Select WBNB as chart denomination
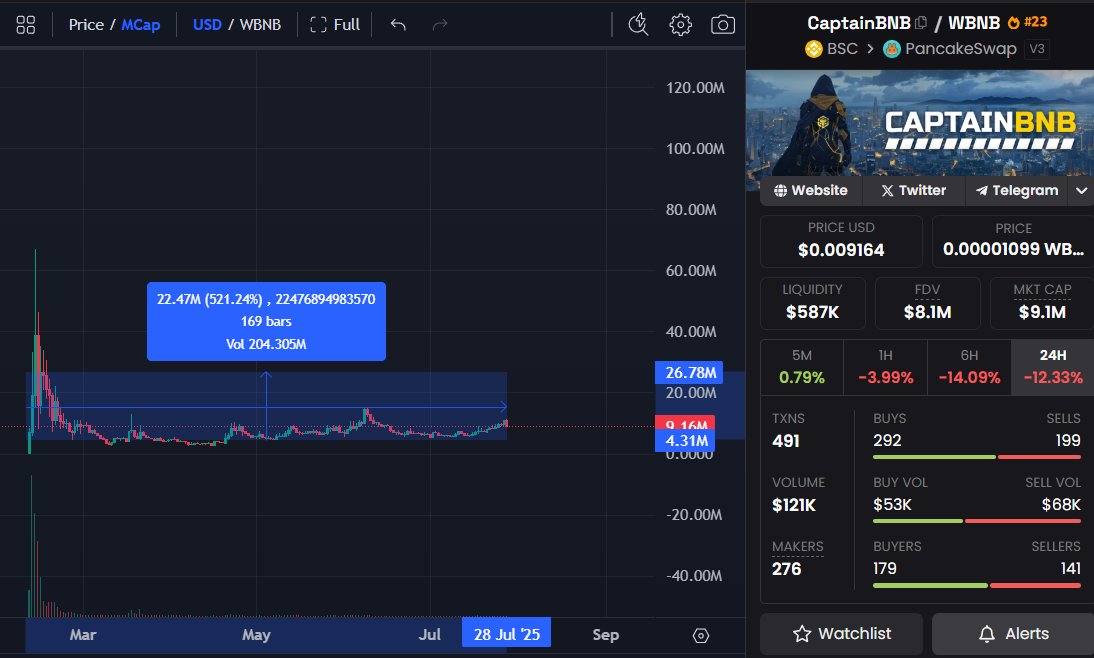 tap(260, 25)
